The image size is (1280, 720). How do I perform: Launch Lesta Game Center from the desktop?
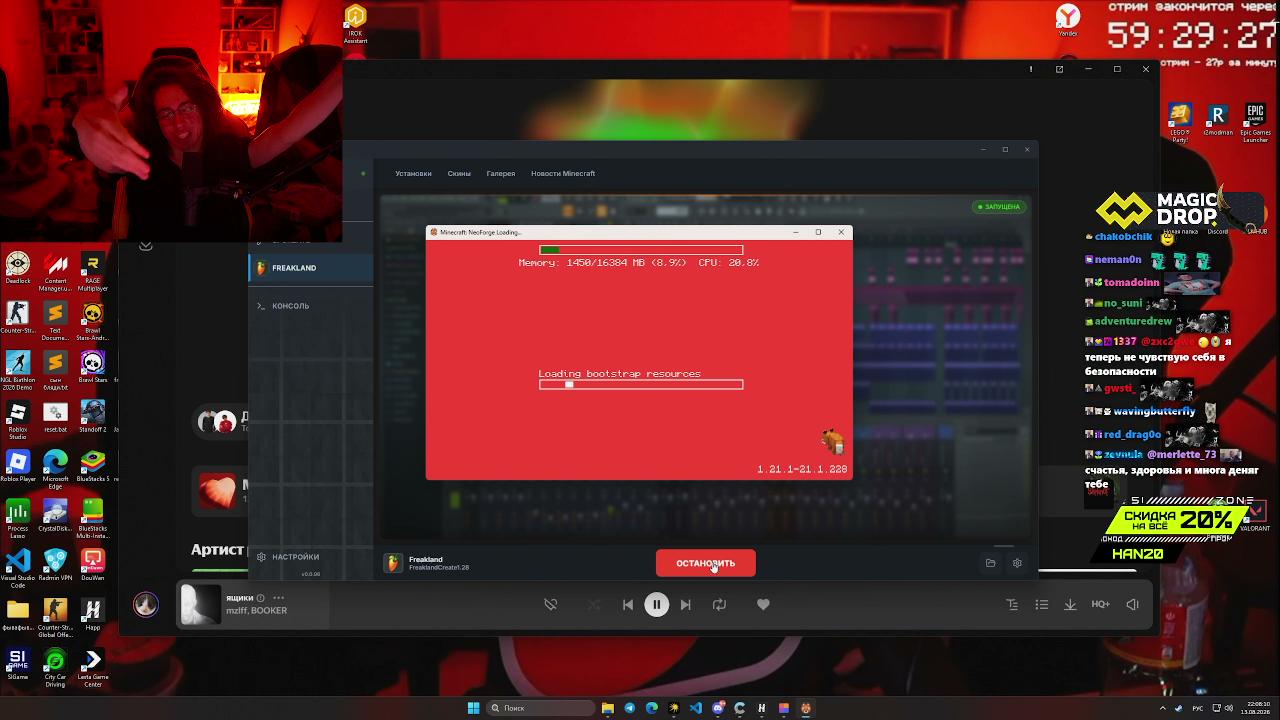tap(92, 667)
